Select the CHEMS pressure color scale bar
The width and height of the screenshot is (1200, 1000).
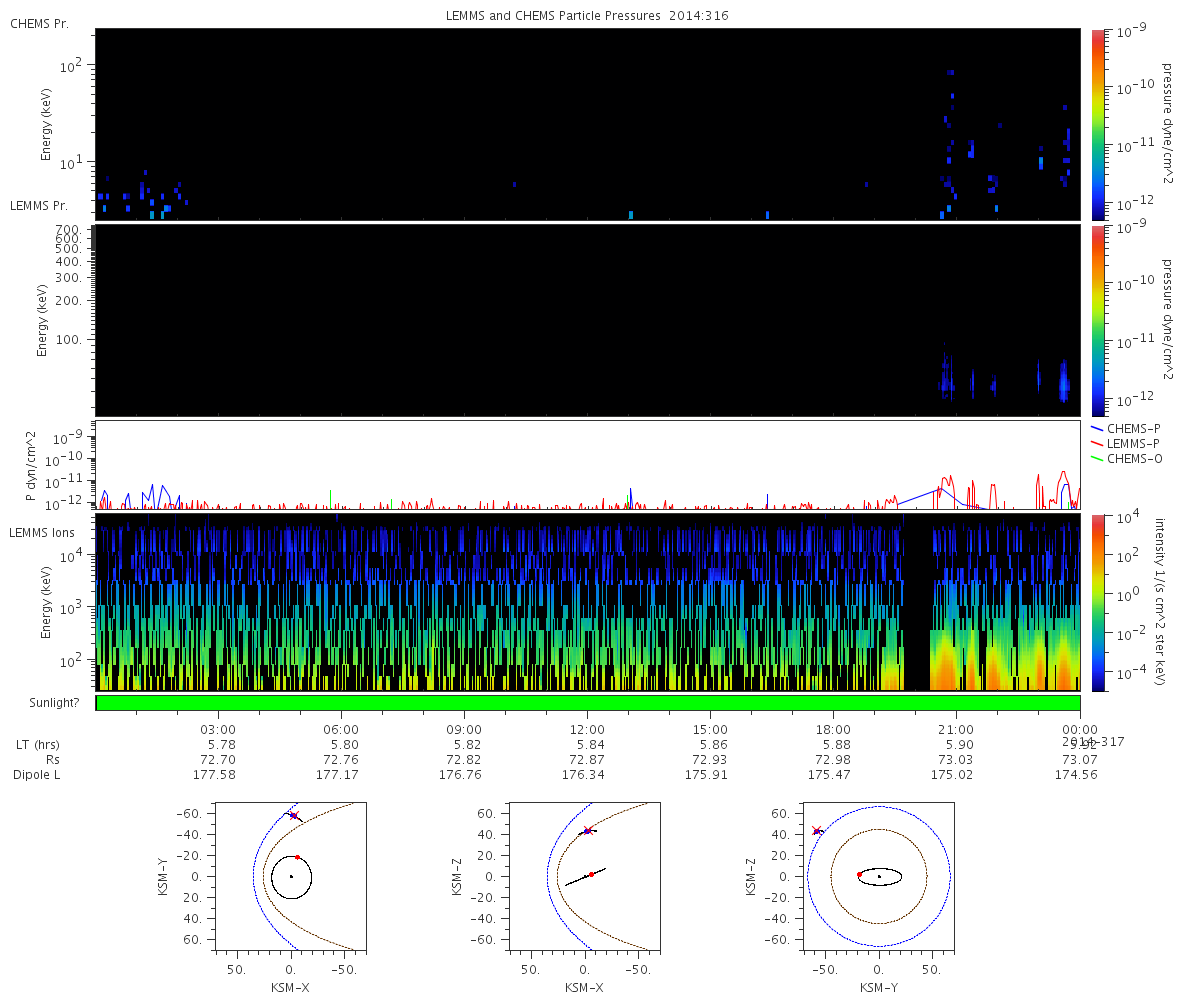tap(1097, 124)
